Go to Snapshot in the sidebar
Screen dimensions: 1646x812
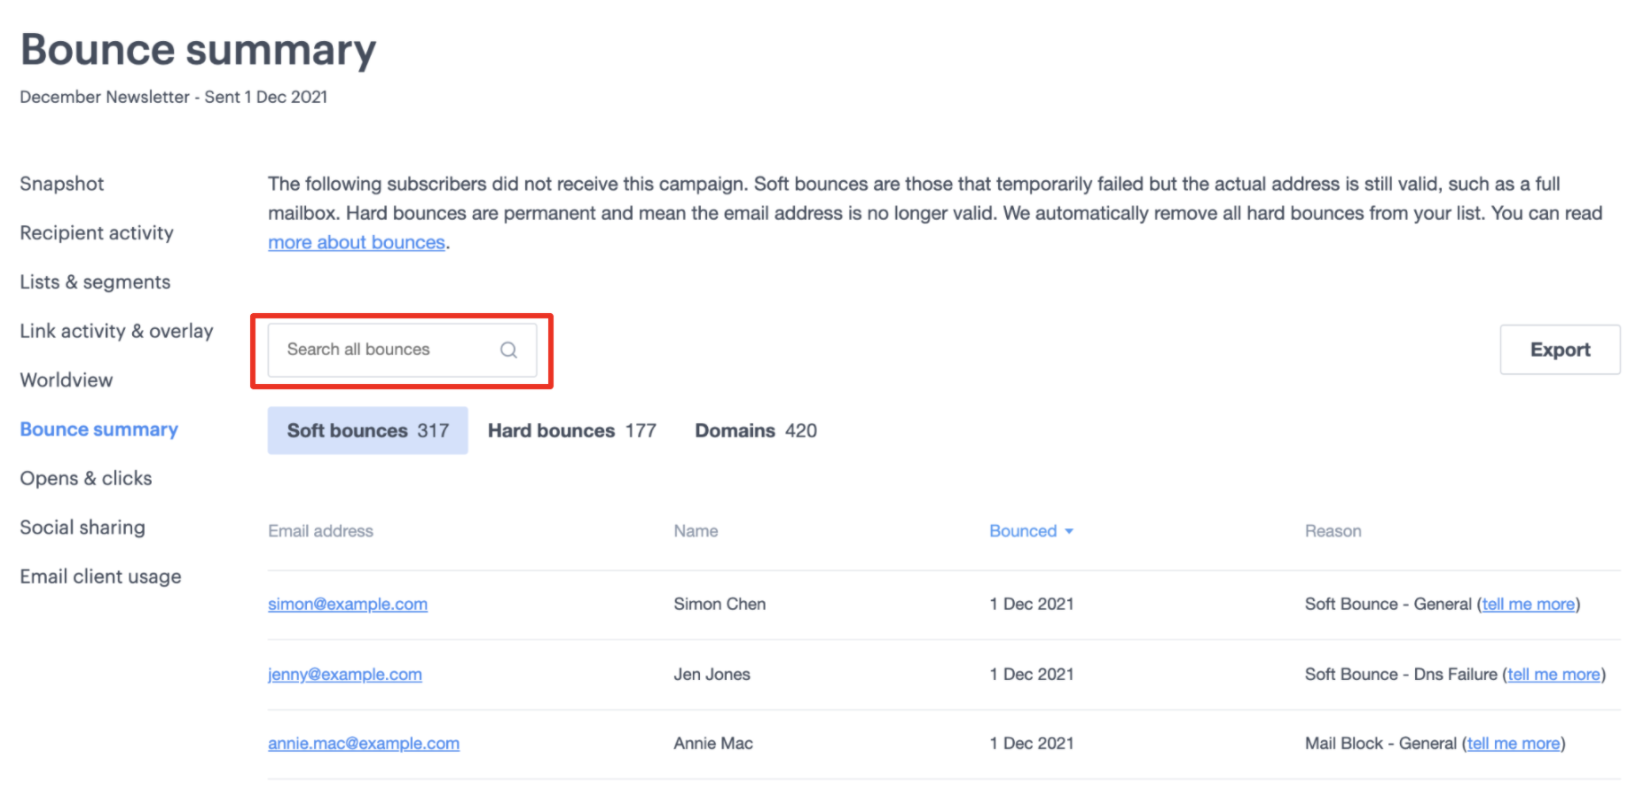(62, 184)
